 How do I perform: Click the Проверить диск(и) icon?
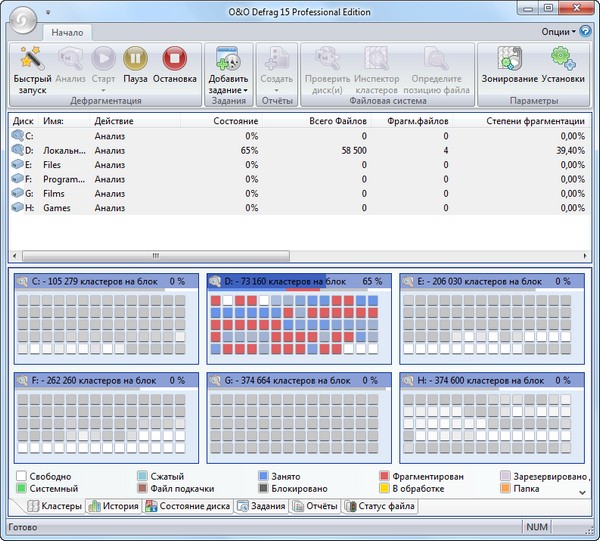tap(325, 60)
